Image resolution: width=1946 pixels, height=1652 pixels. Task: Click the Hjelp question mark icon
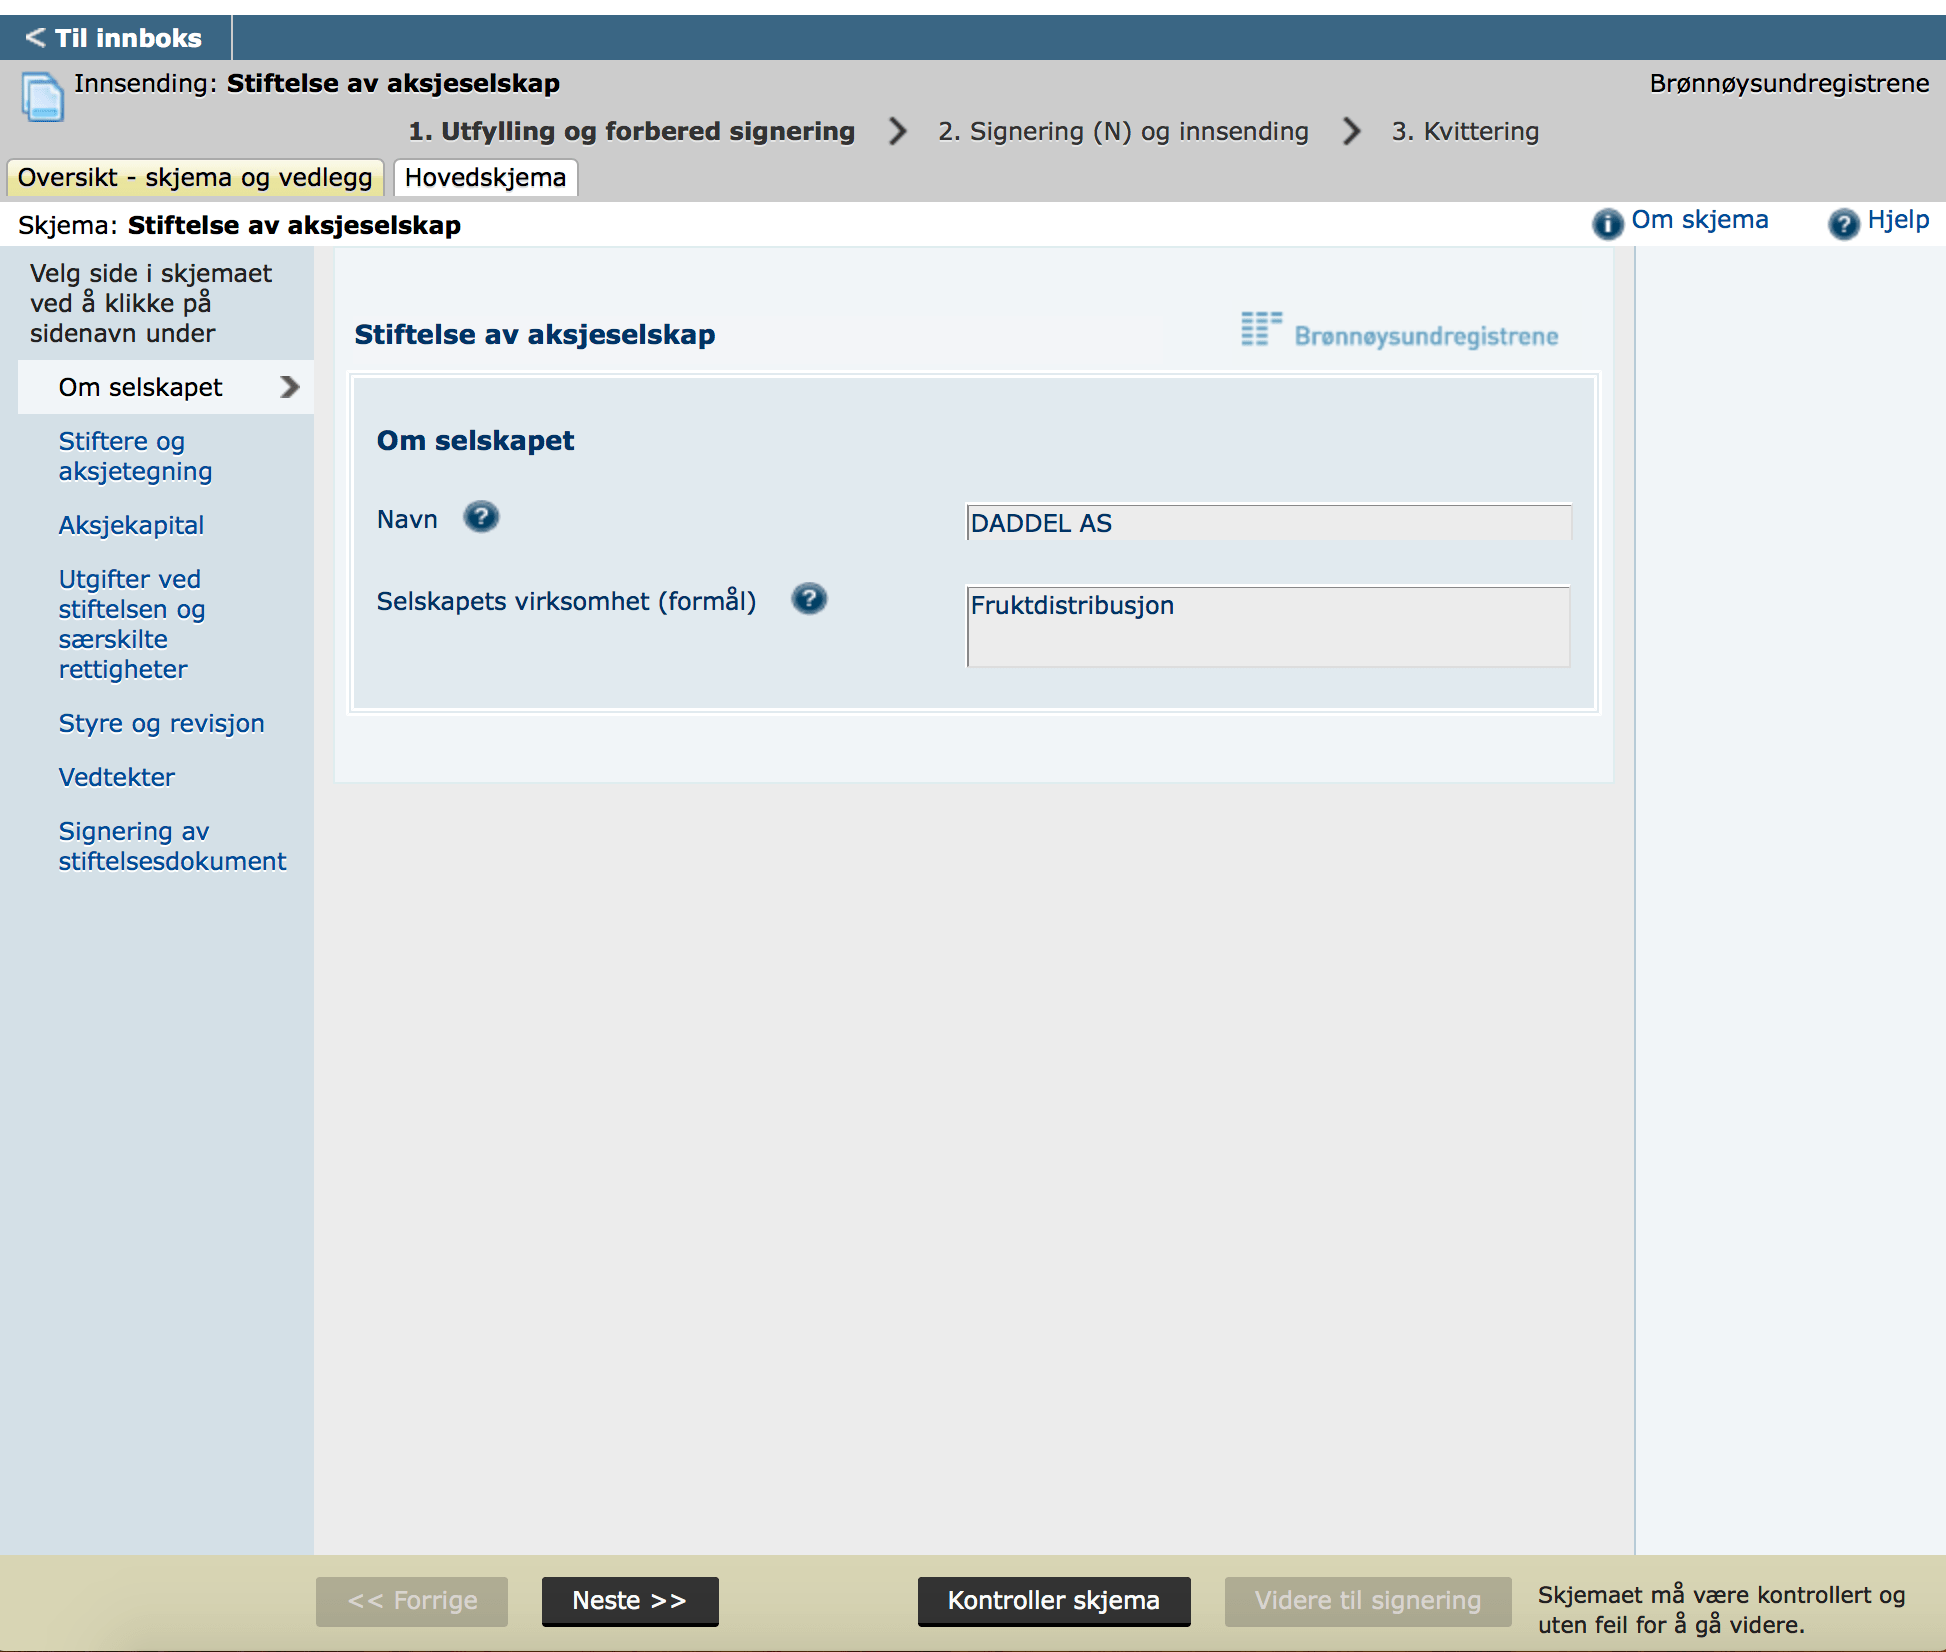pos(1843,223)
